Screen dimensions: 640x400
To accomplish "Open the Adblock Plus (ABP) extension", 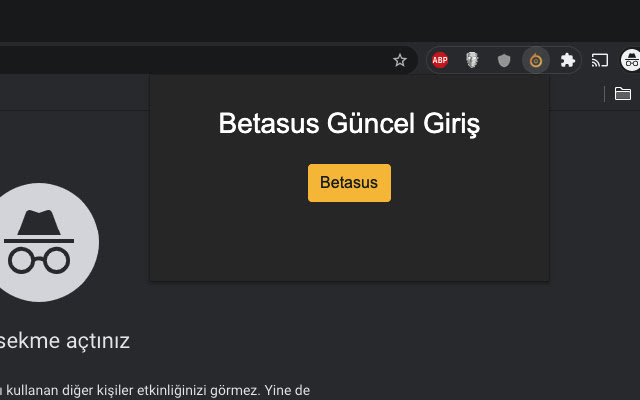I will [440, 60].
